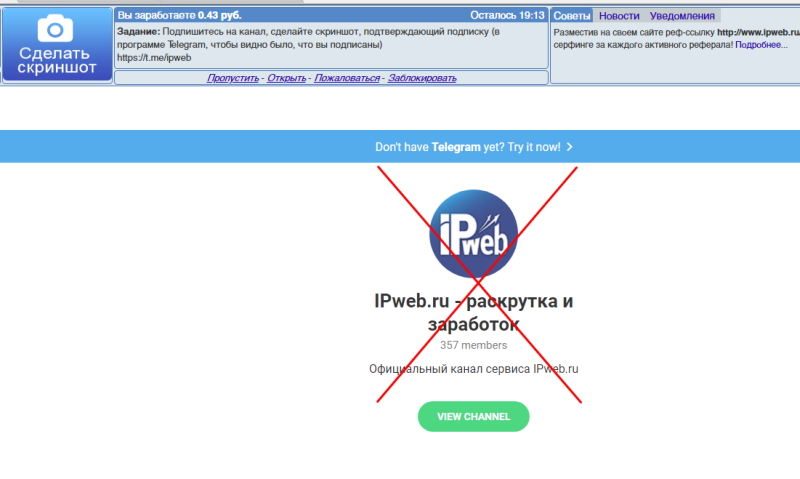Click the 'Вы заработаете 0.43 руб.' header
The image size is (800, 479).
pos(179,16)
